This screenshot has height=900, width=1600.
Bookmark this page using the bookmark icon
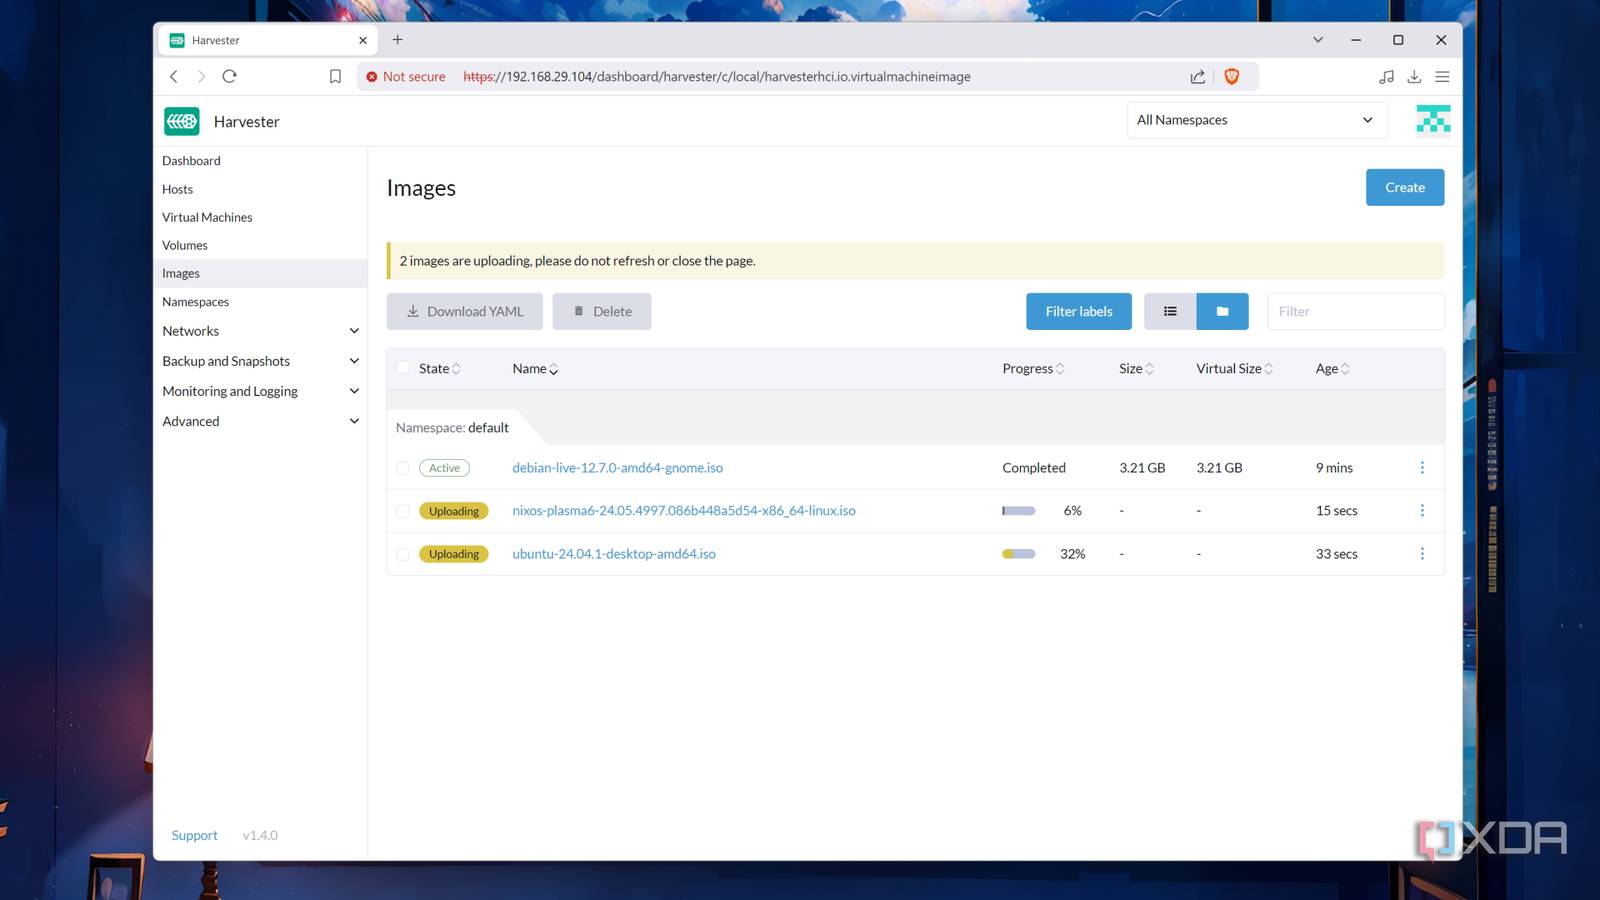[x=335, y=77]
